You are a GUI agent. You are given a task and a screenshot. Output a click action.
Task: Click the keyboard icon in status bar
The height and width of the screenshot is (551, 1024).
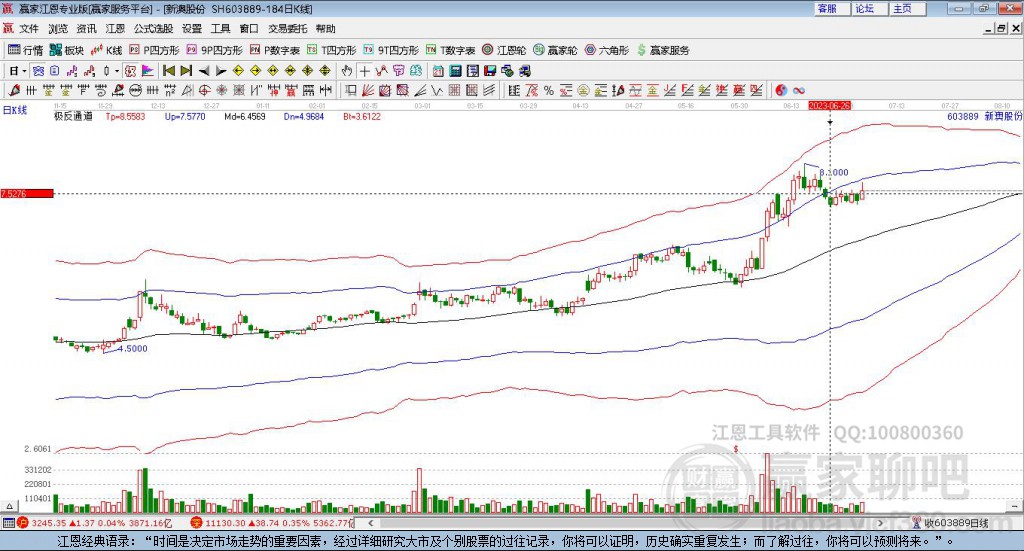point(8,523)
